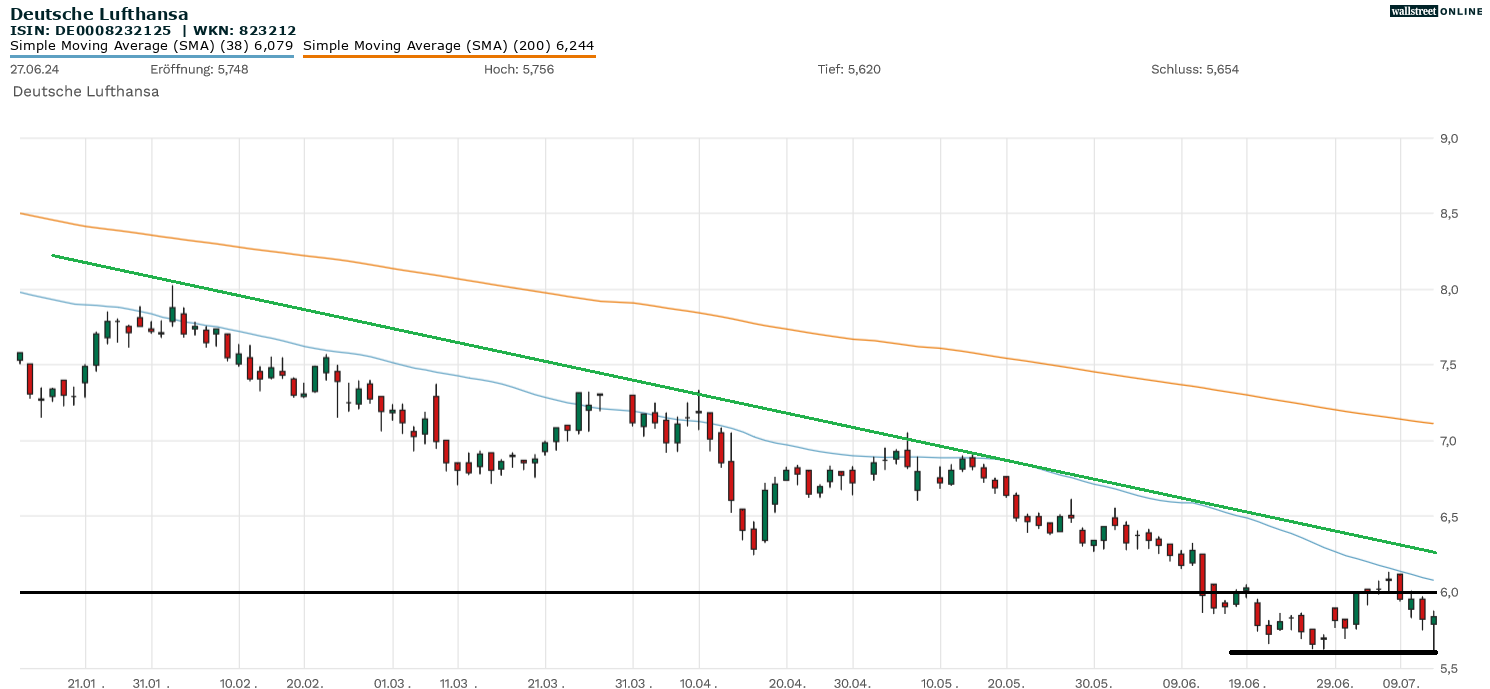Click the 10.02. date axis label

(238, 683)
